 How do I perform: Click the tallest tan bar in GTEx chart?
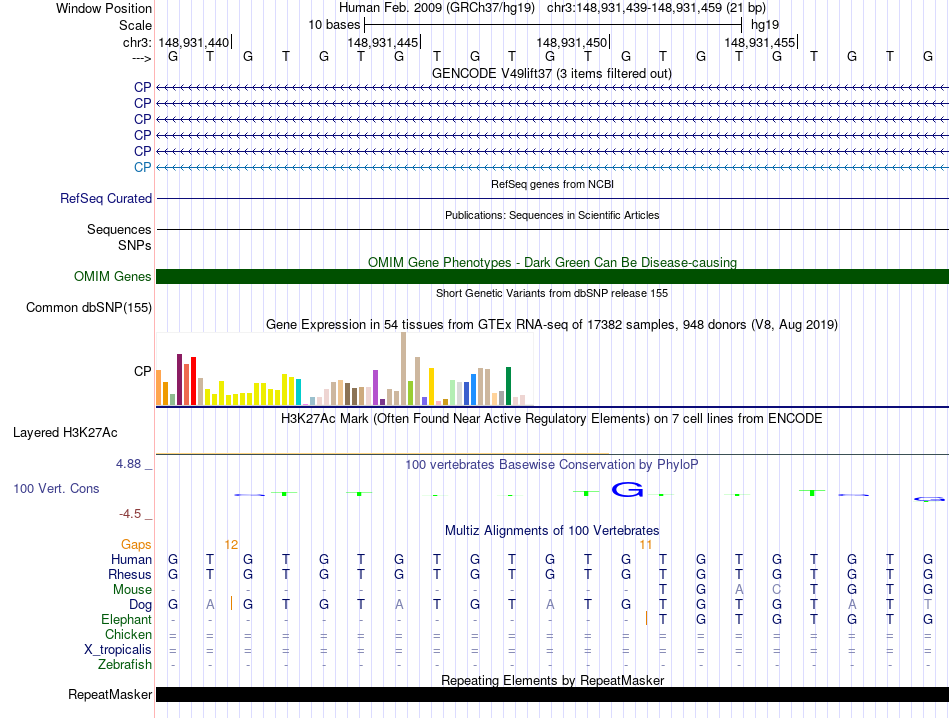coord(404,368)
